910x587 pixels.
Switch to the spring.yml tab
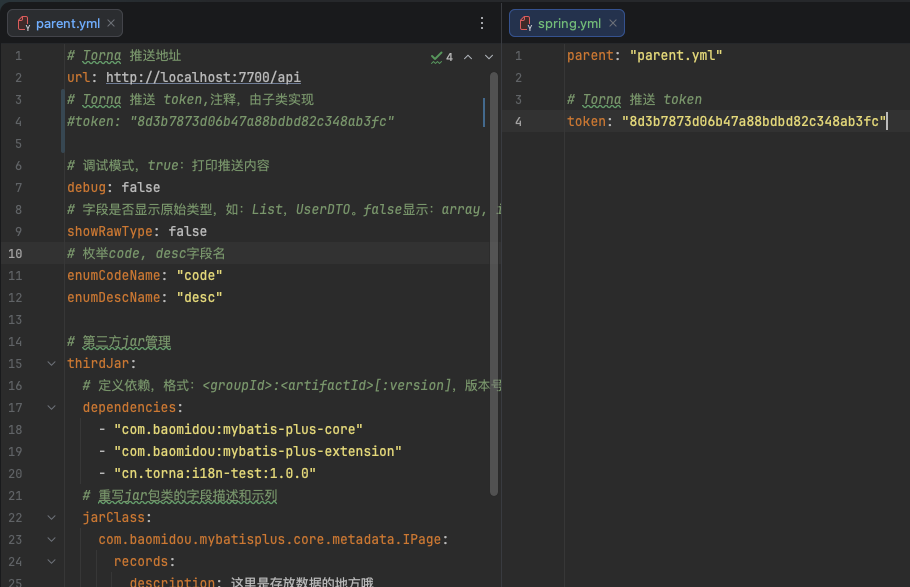click(x=568, y=24)
